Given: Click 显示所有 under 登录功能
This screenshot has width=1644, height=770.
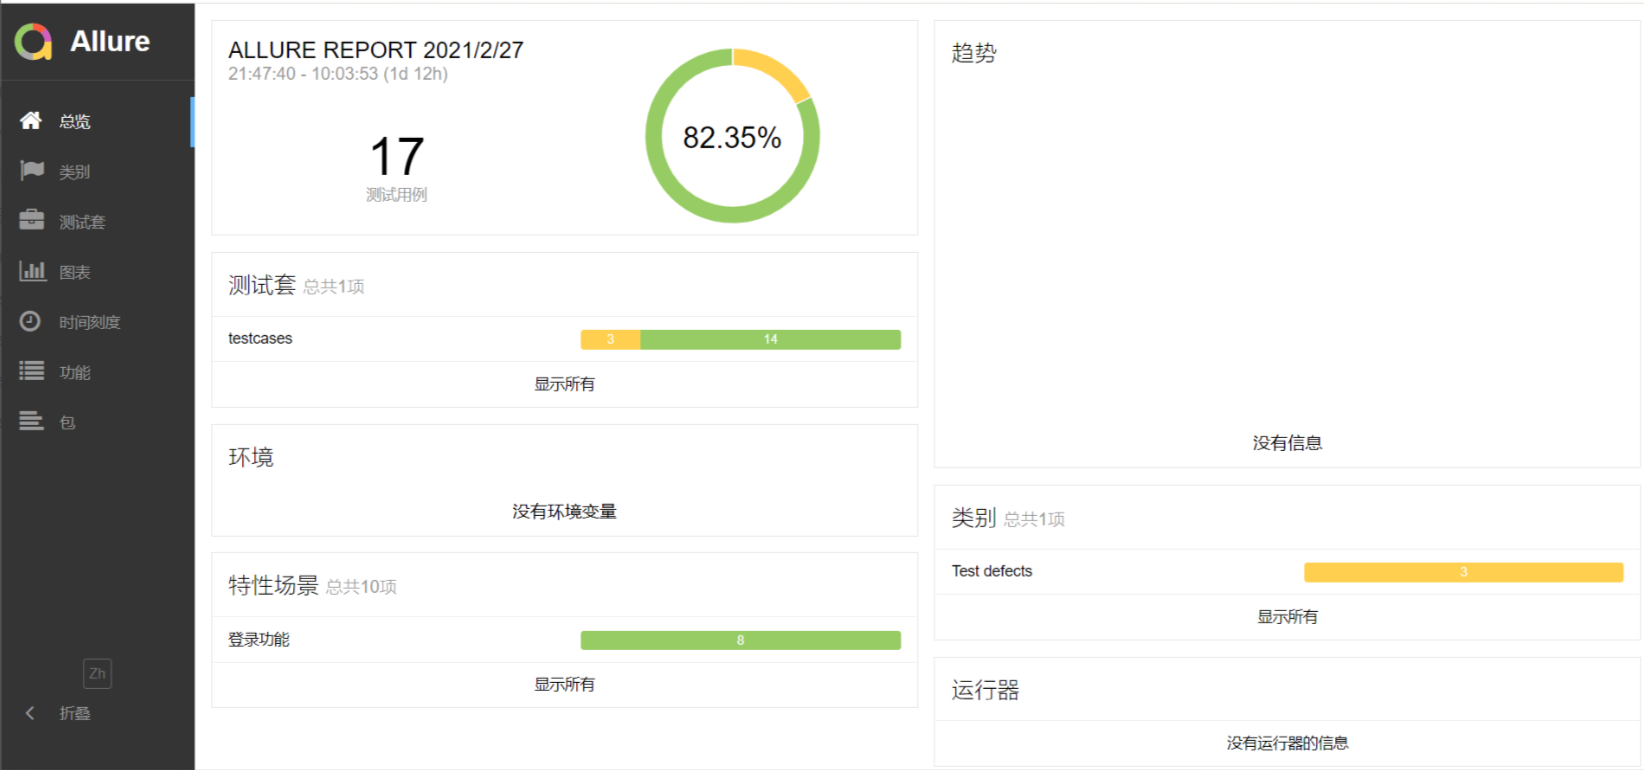Looking at the screenshot, I should tap(564, 684).
